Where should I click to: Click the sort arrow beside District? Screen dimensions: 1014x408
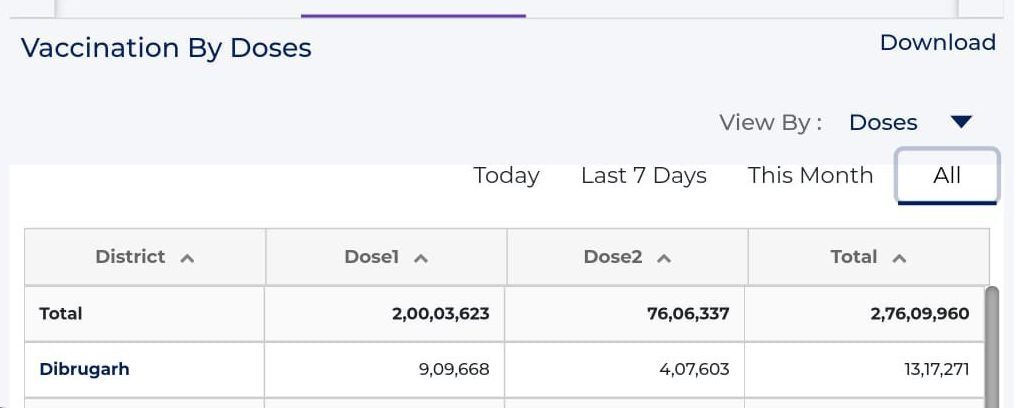pyautogui.click(x=187, y=258)
